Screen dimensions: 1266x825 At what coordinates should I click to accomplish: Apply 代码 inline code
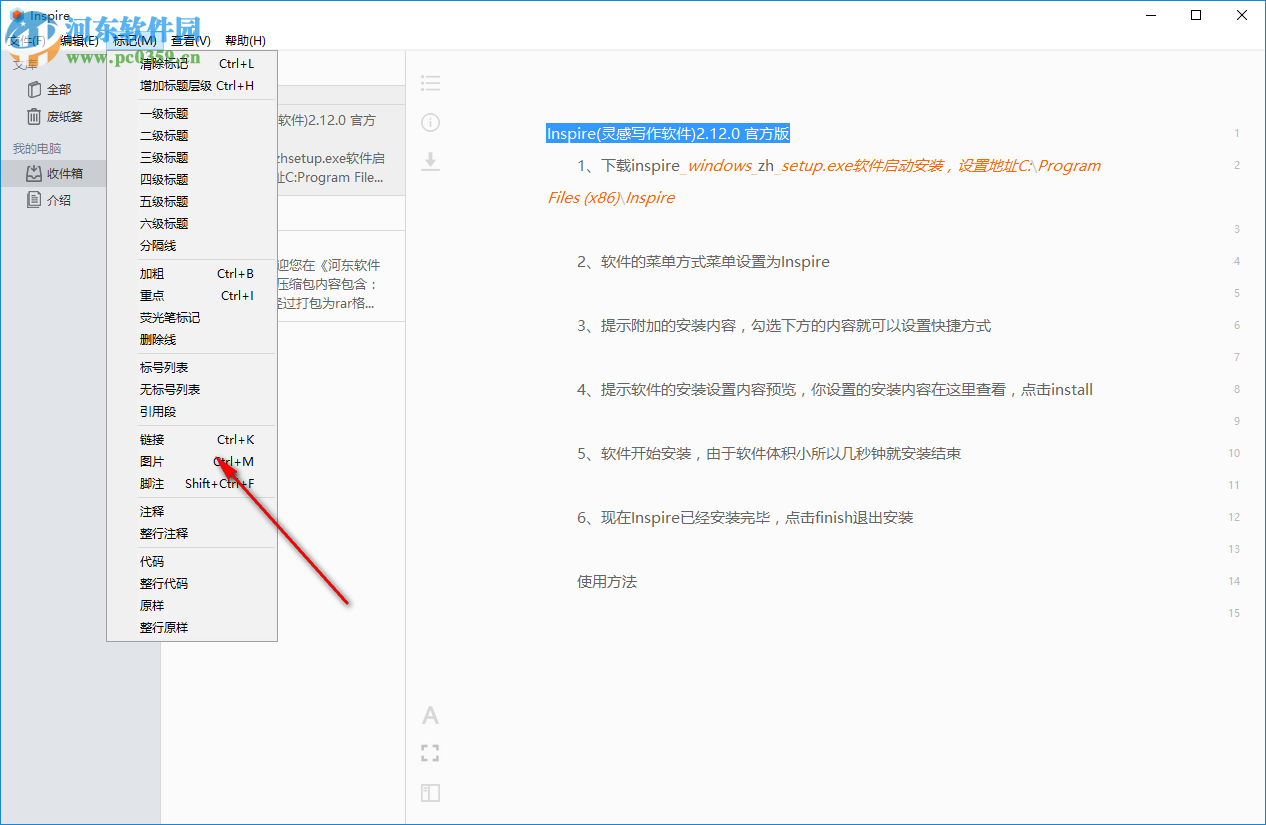coord(192,562)
